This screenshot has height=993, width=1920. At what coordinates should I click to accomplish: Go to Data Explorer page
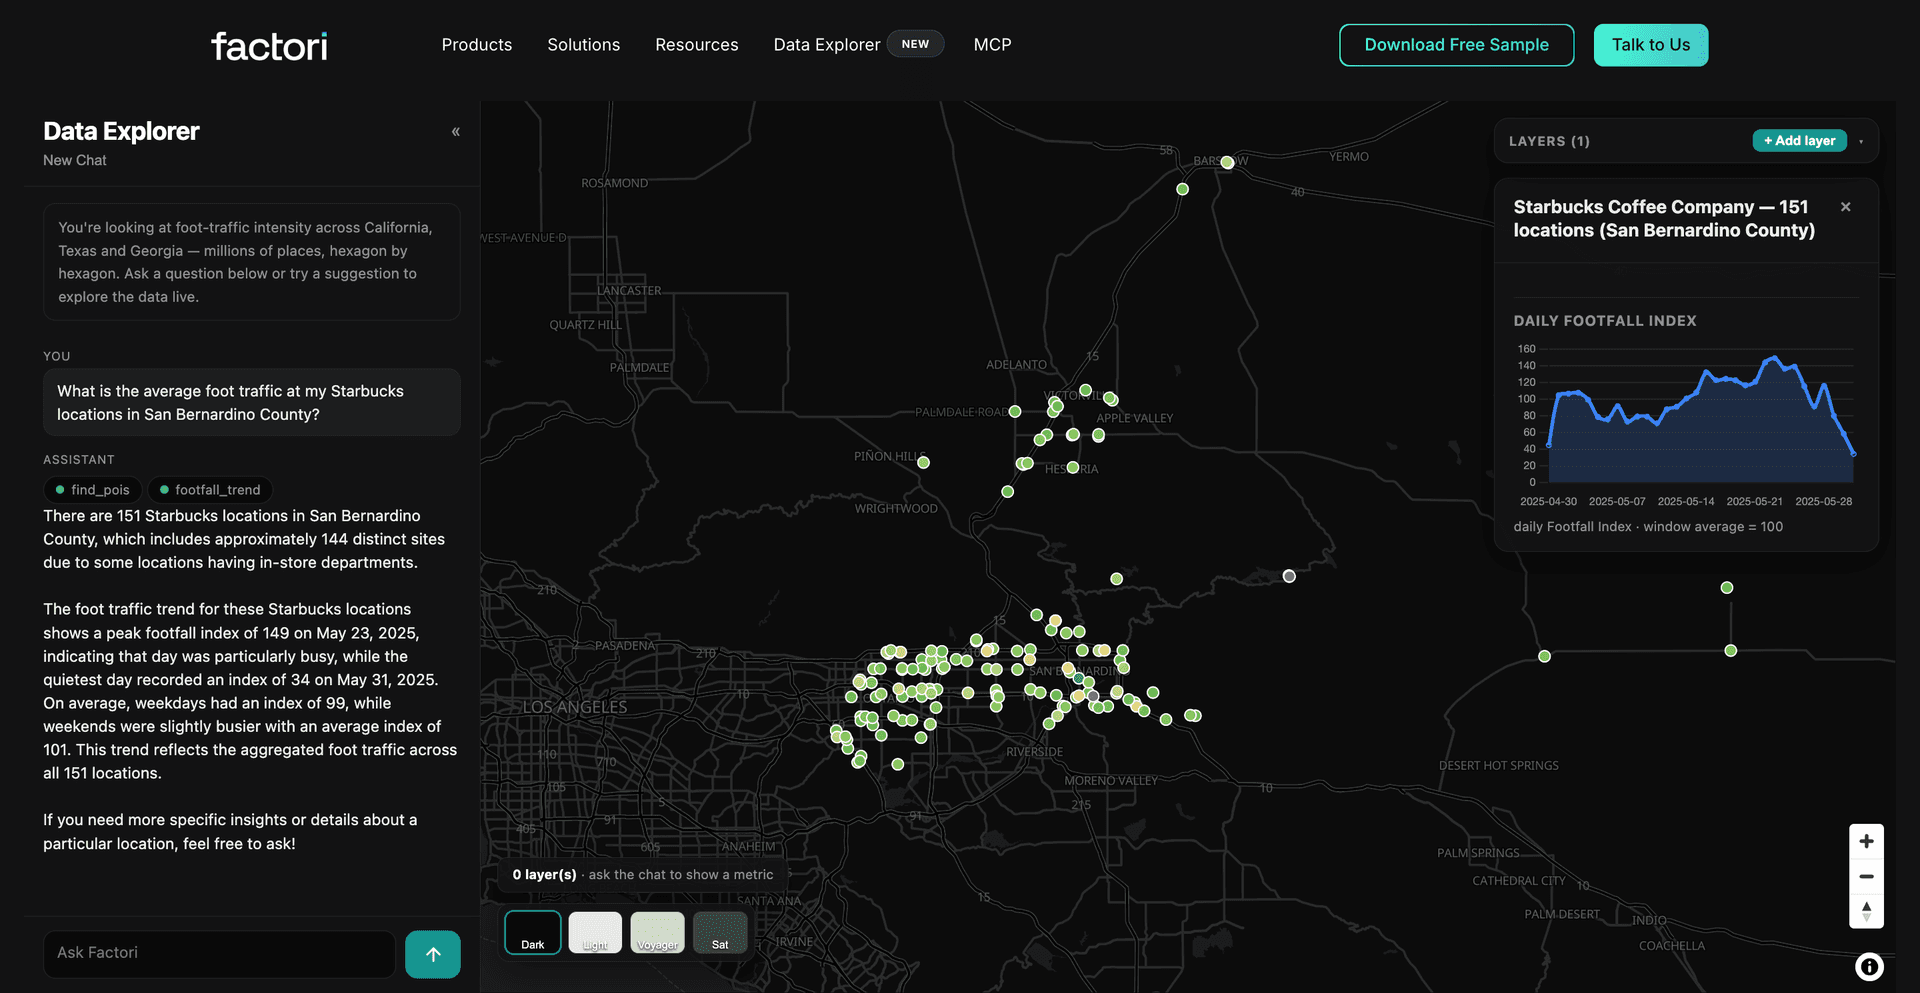coord(827,45)
